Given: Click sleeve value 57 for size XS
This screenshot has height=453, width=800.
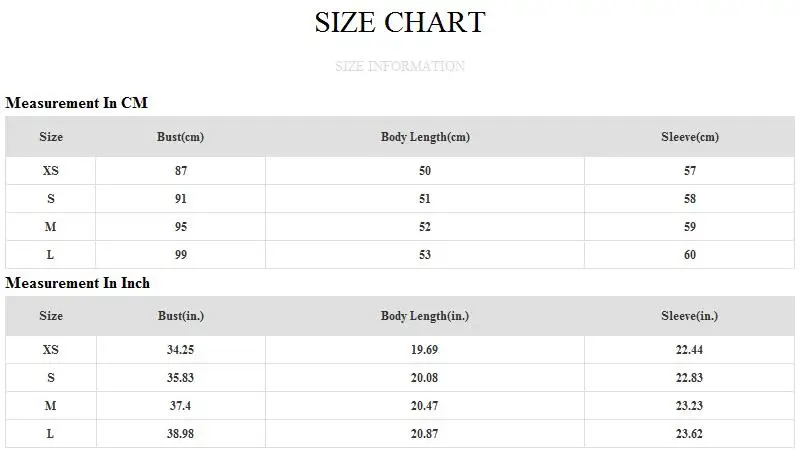Looking at the screenshot, I should point(690,171).
